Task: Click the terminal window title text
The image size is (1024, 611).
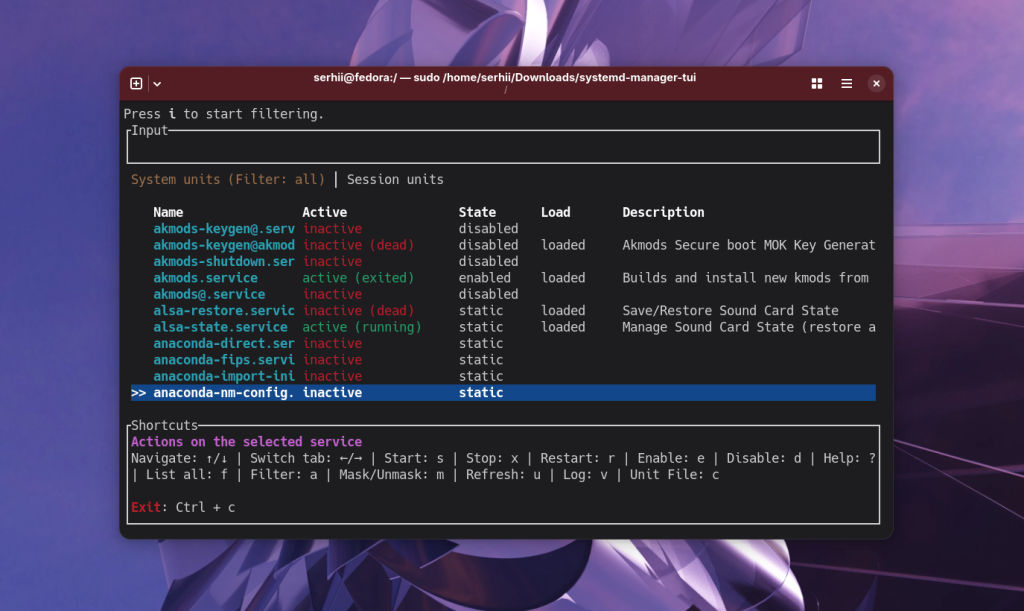Action: pyautogui.click(x=505, y=78)
